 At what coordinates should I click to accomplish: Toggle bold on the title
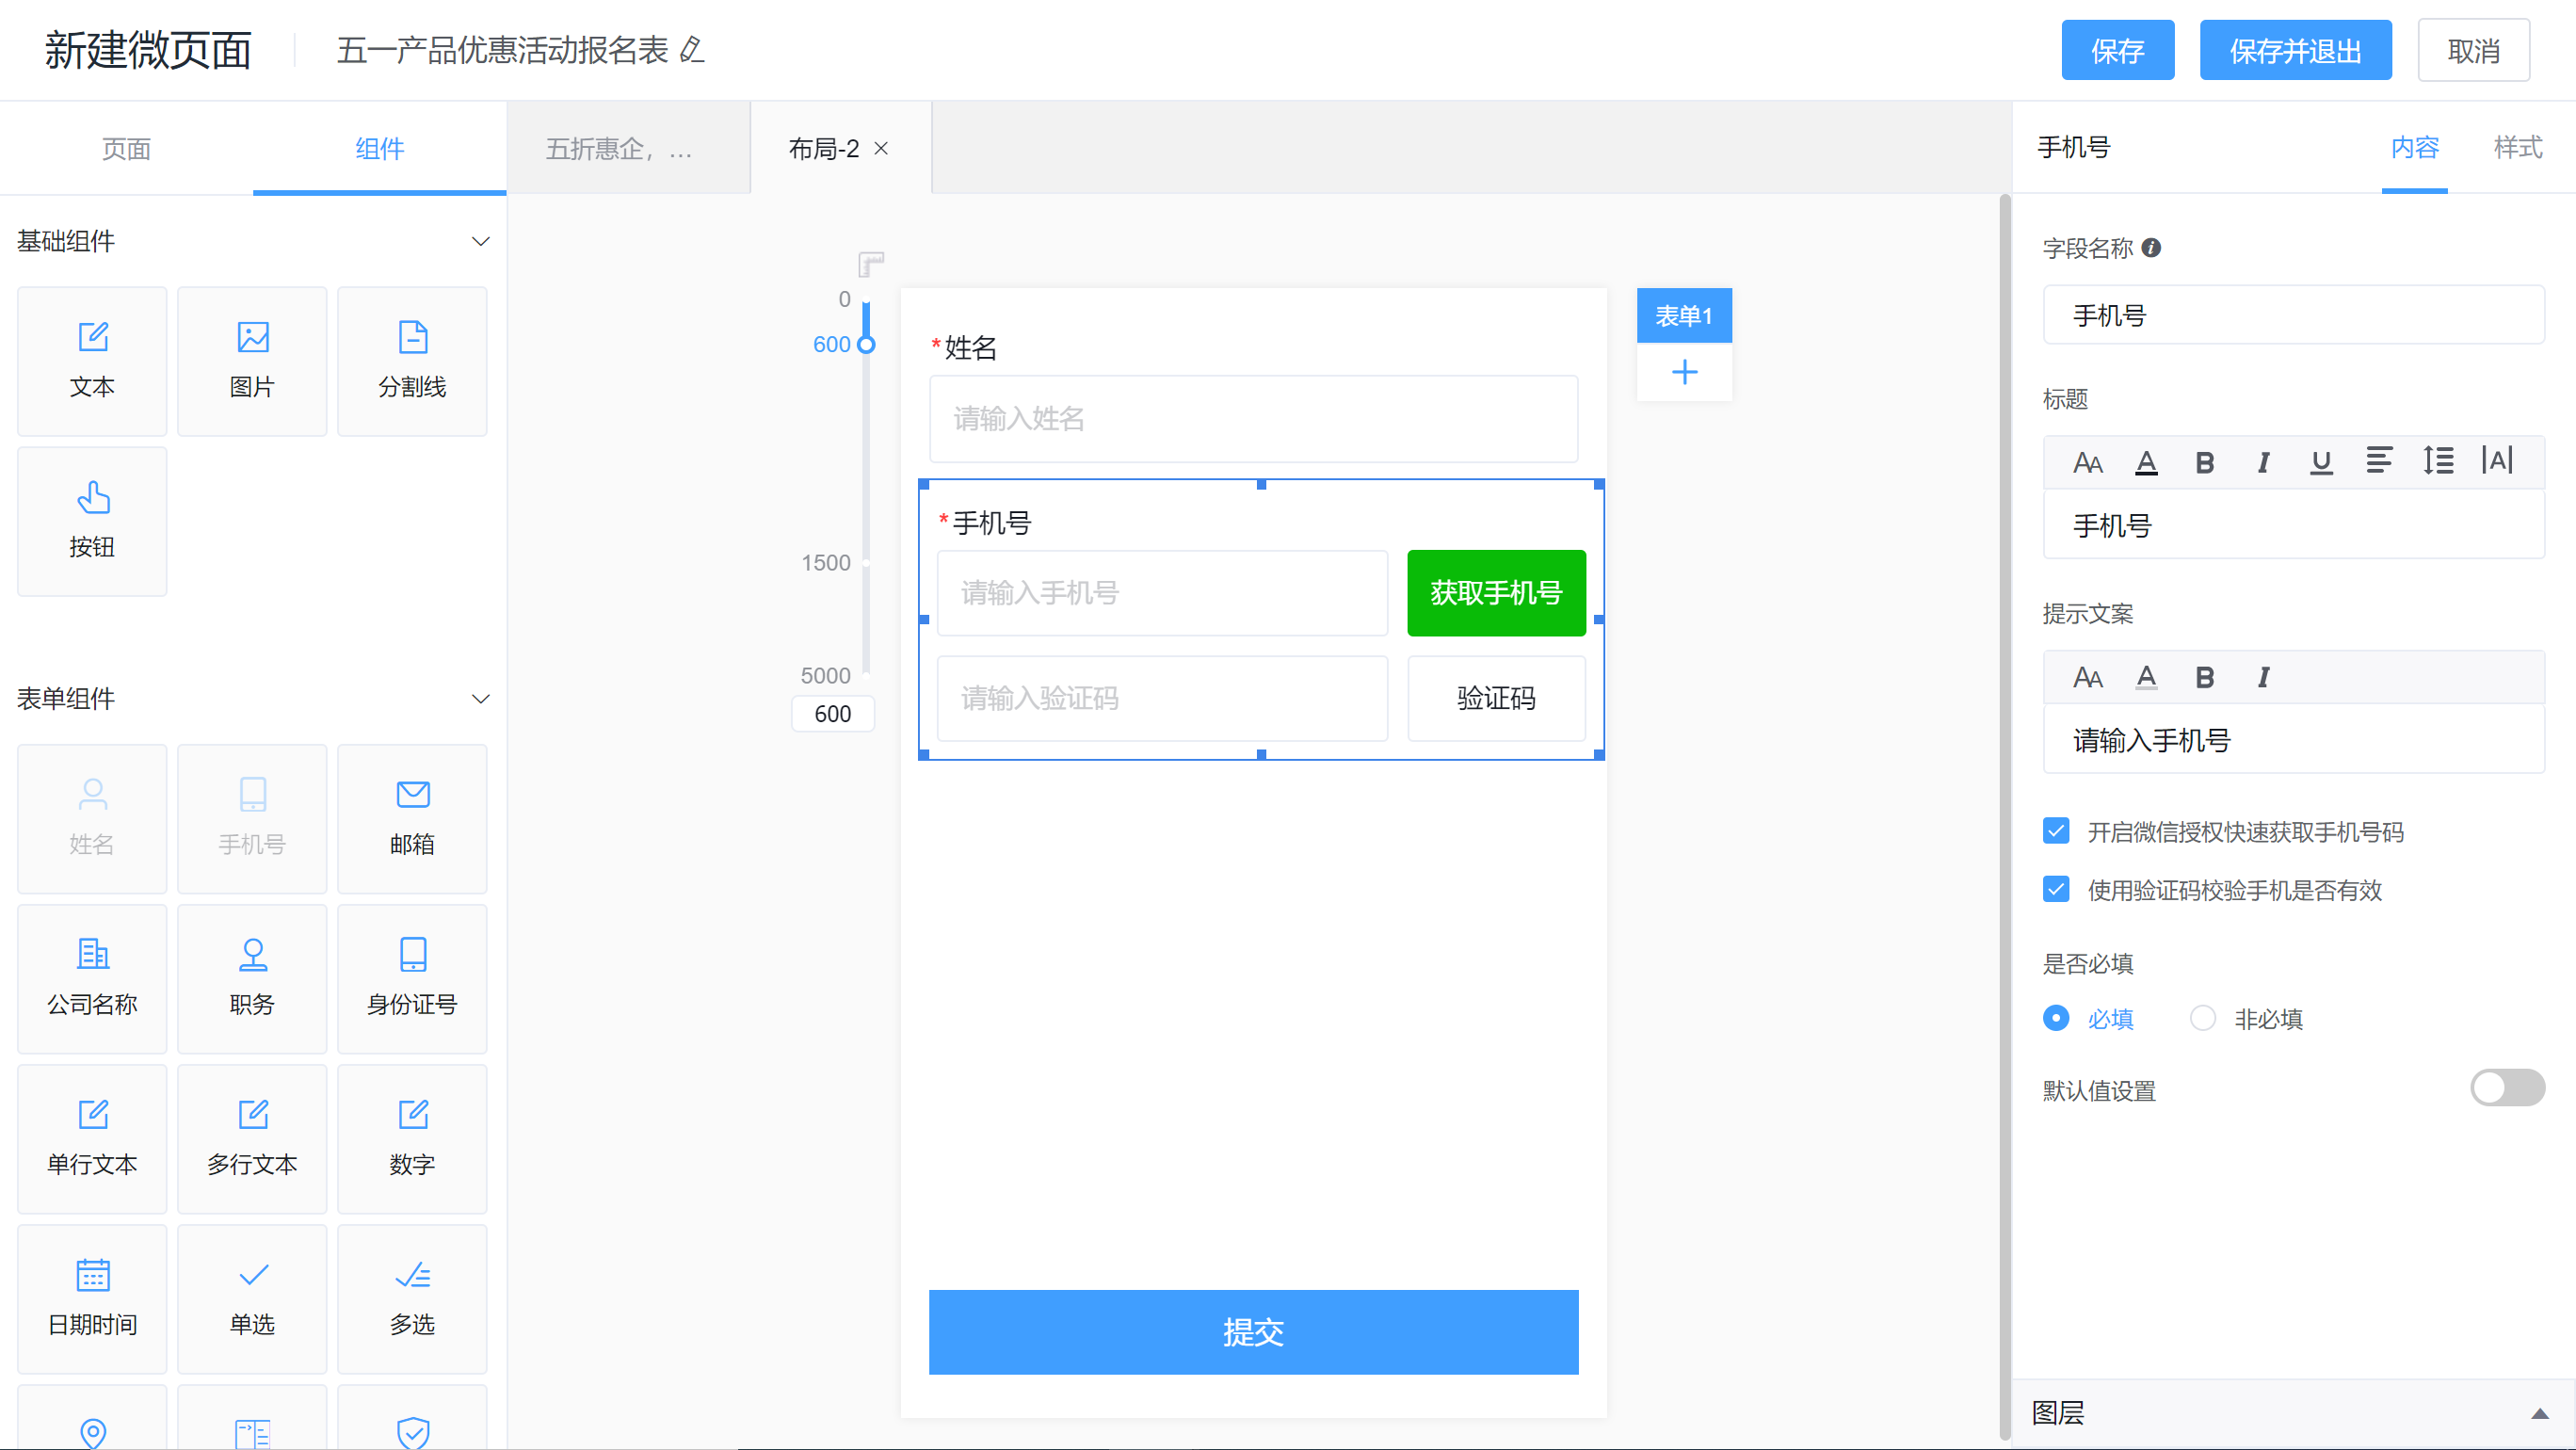coord(2204,462)
